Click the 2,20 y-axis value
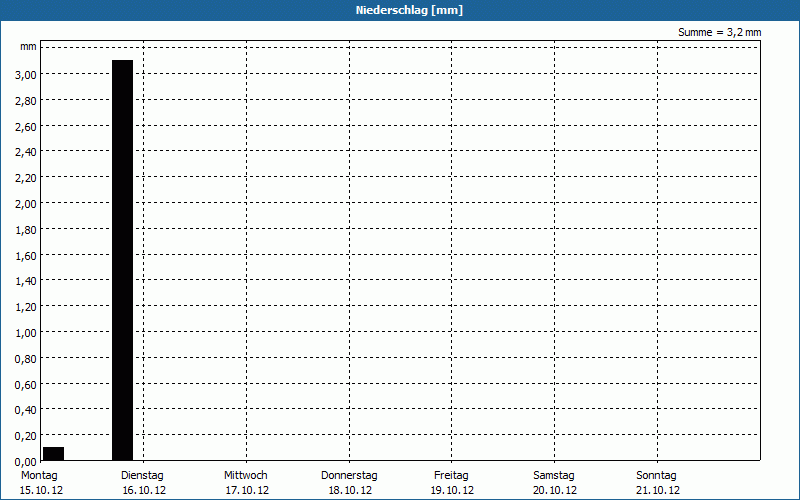Viewport: 800px width, 500px height. coord(26,178)
